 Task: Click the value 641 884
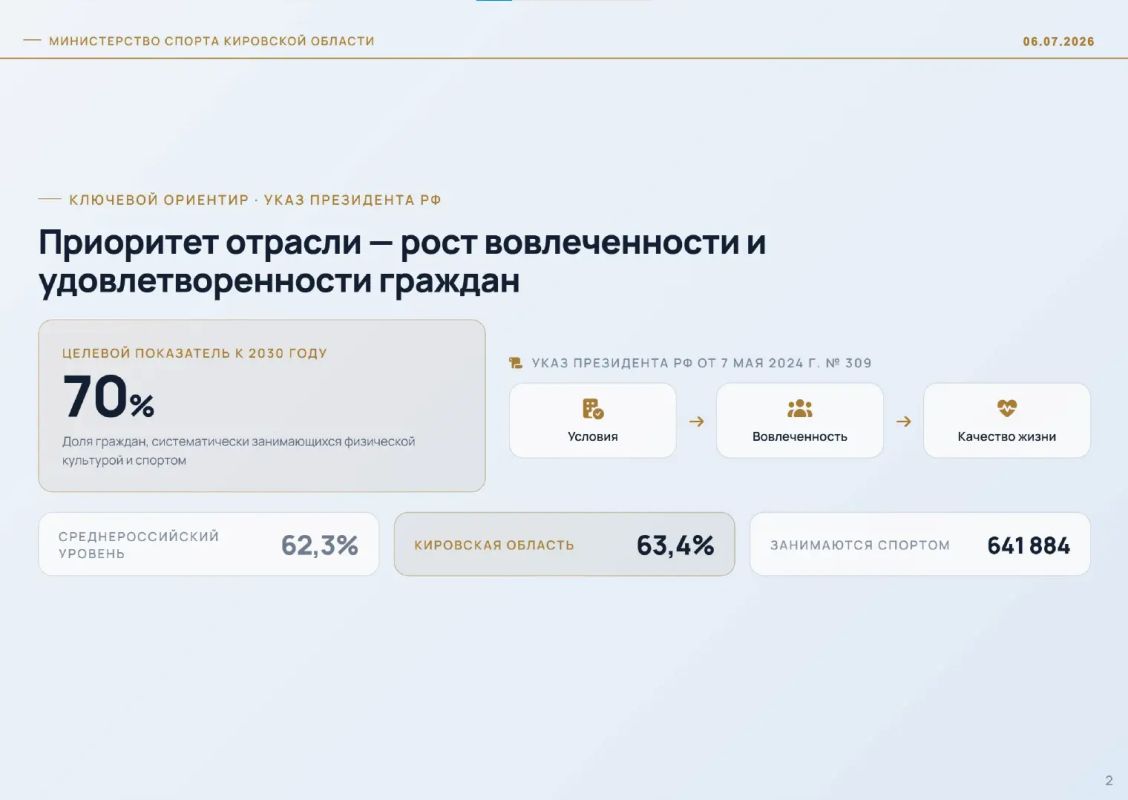pos(1029,545)
